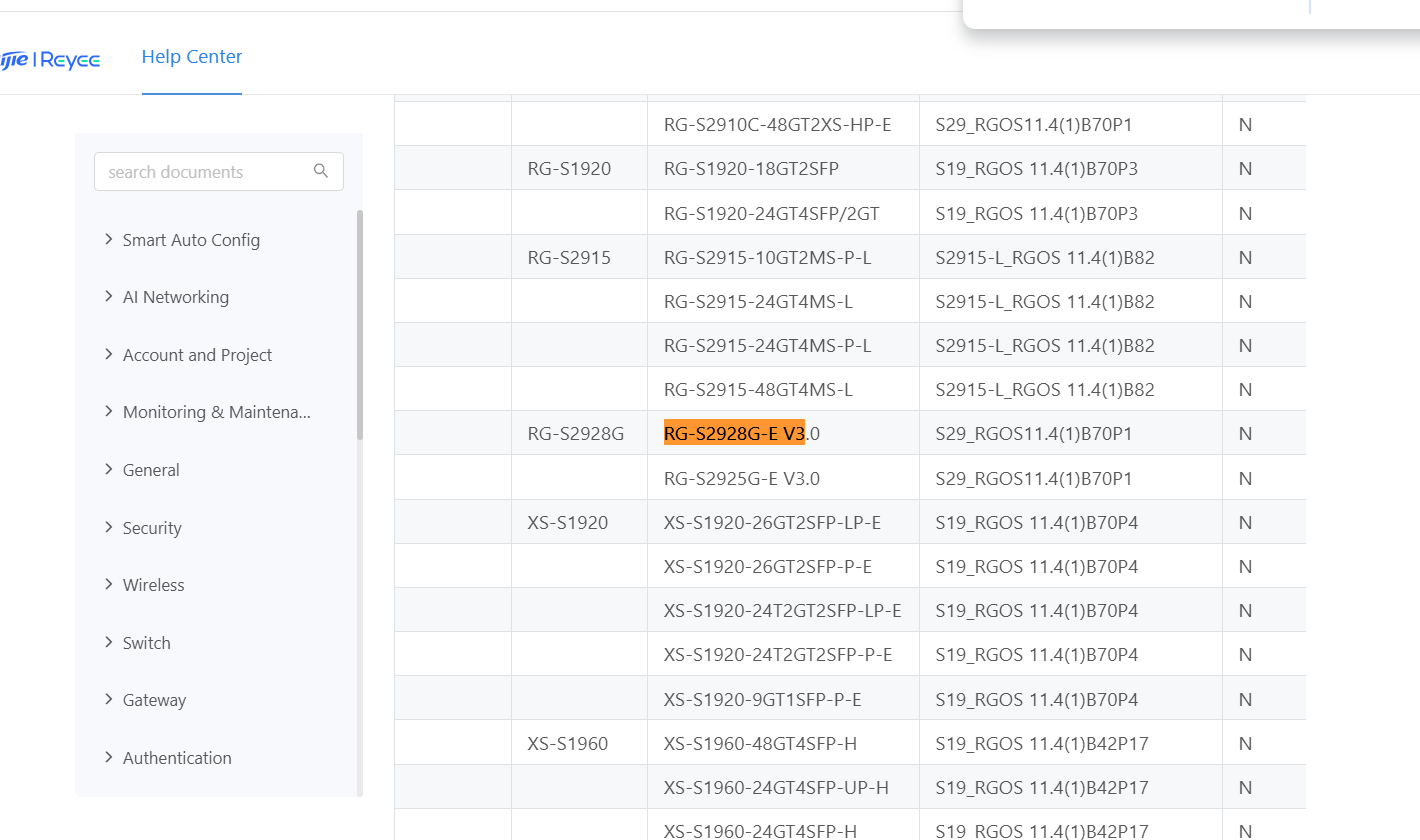Expand the Security section

point(152,528)
